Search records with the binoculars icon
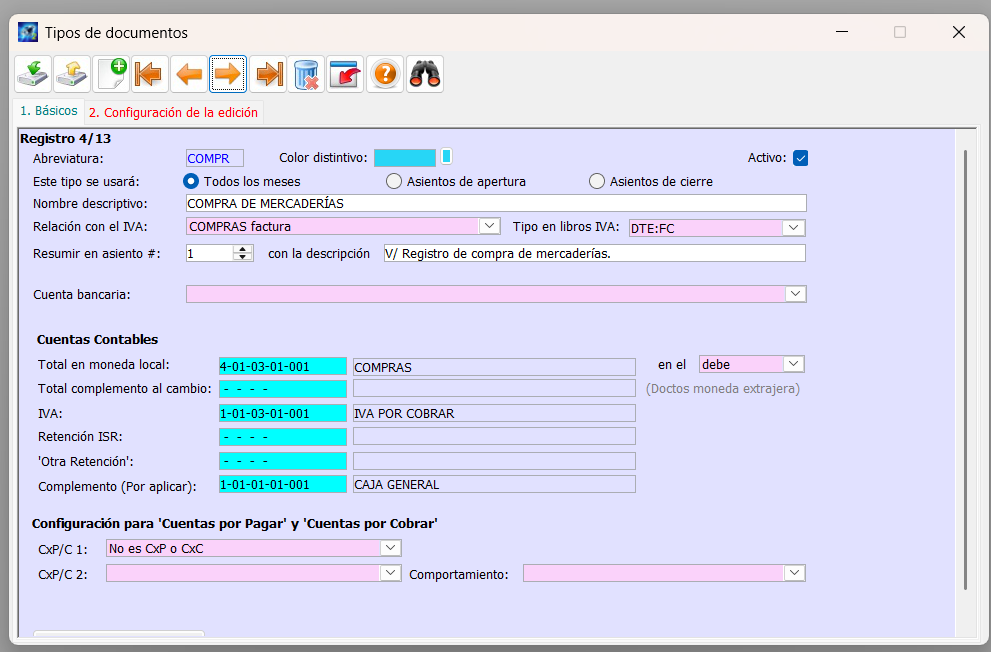The height and width of the screenshot is (652, 991). click(425, 74)
